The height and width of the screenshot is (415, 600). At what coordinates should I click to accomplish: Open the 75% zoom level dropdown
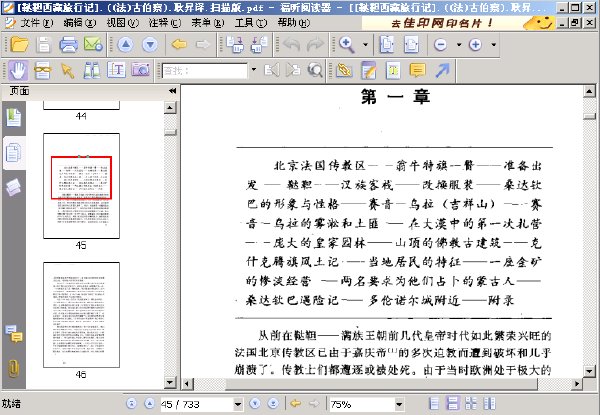(x=399, y=404)
